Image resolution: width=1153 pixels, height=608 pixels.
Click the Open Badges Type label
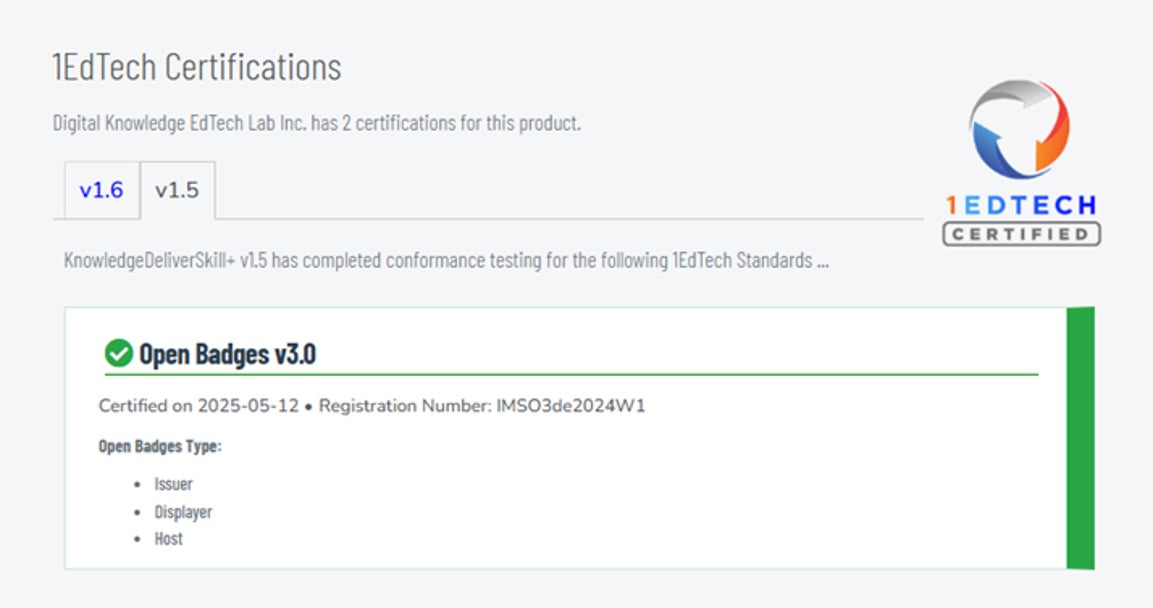click(x=160, y=446)
